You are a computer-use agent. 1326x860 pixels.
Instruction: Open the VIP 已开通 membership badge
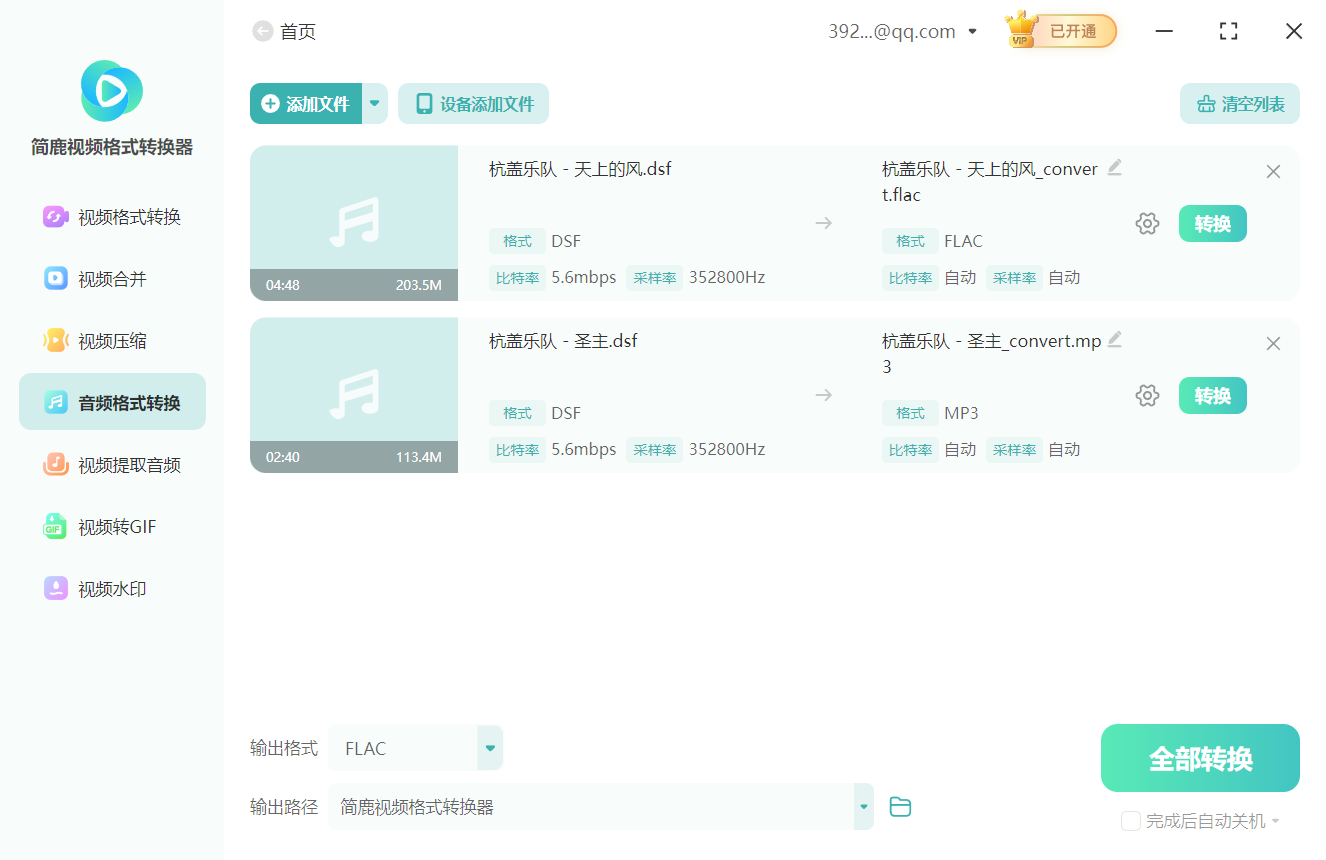(x=1059, y=31)
